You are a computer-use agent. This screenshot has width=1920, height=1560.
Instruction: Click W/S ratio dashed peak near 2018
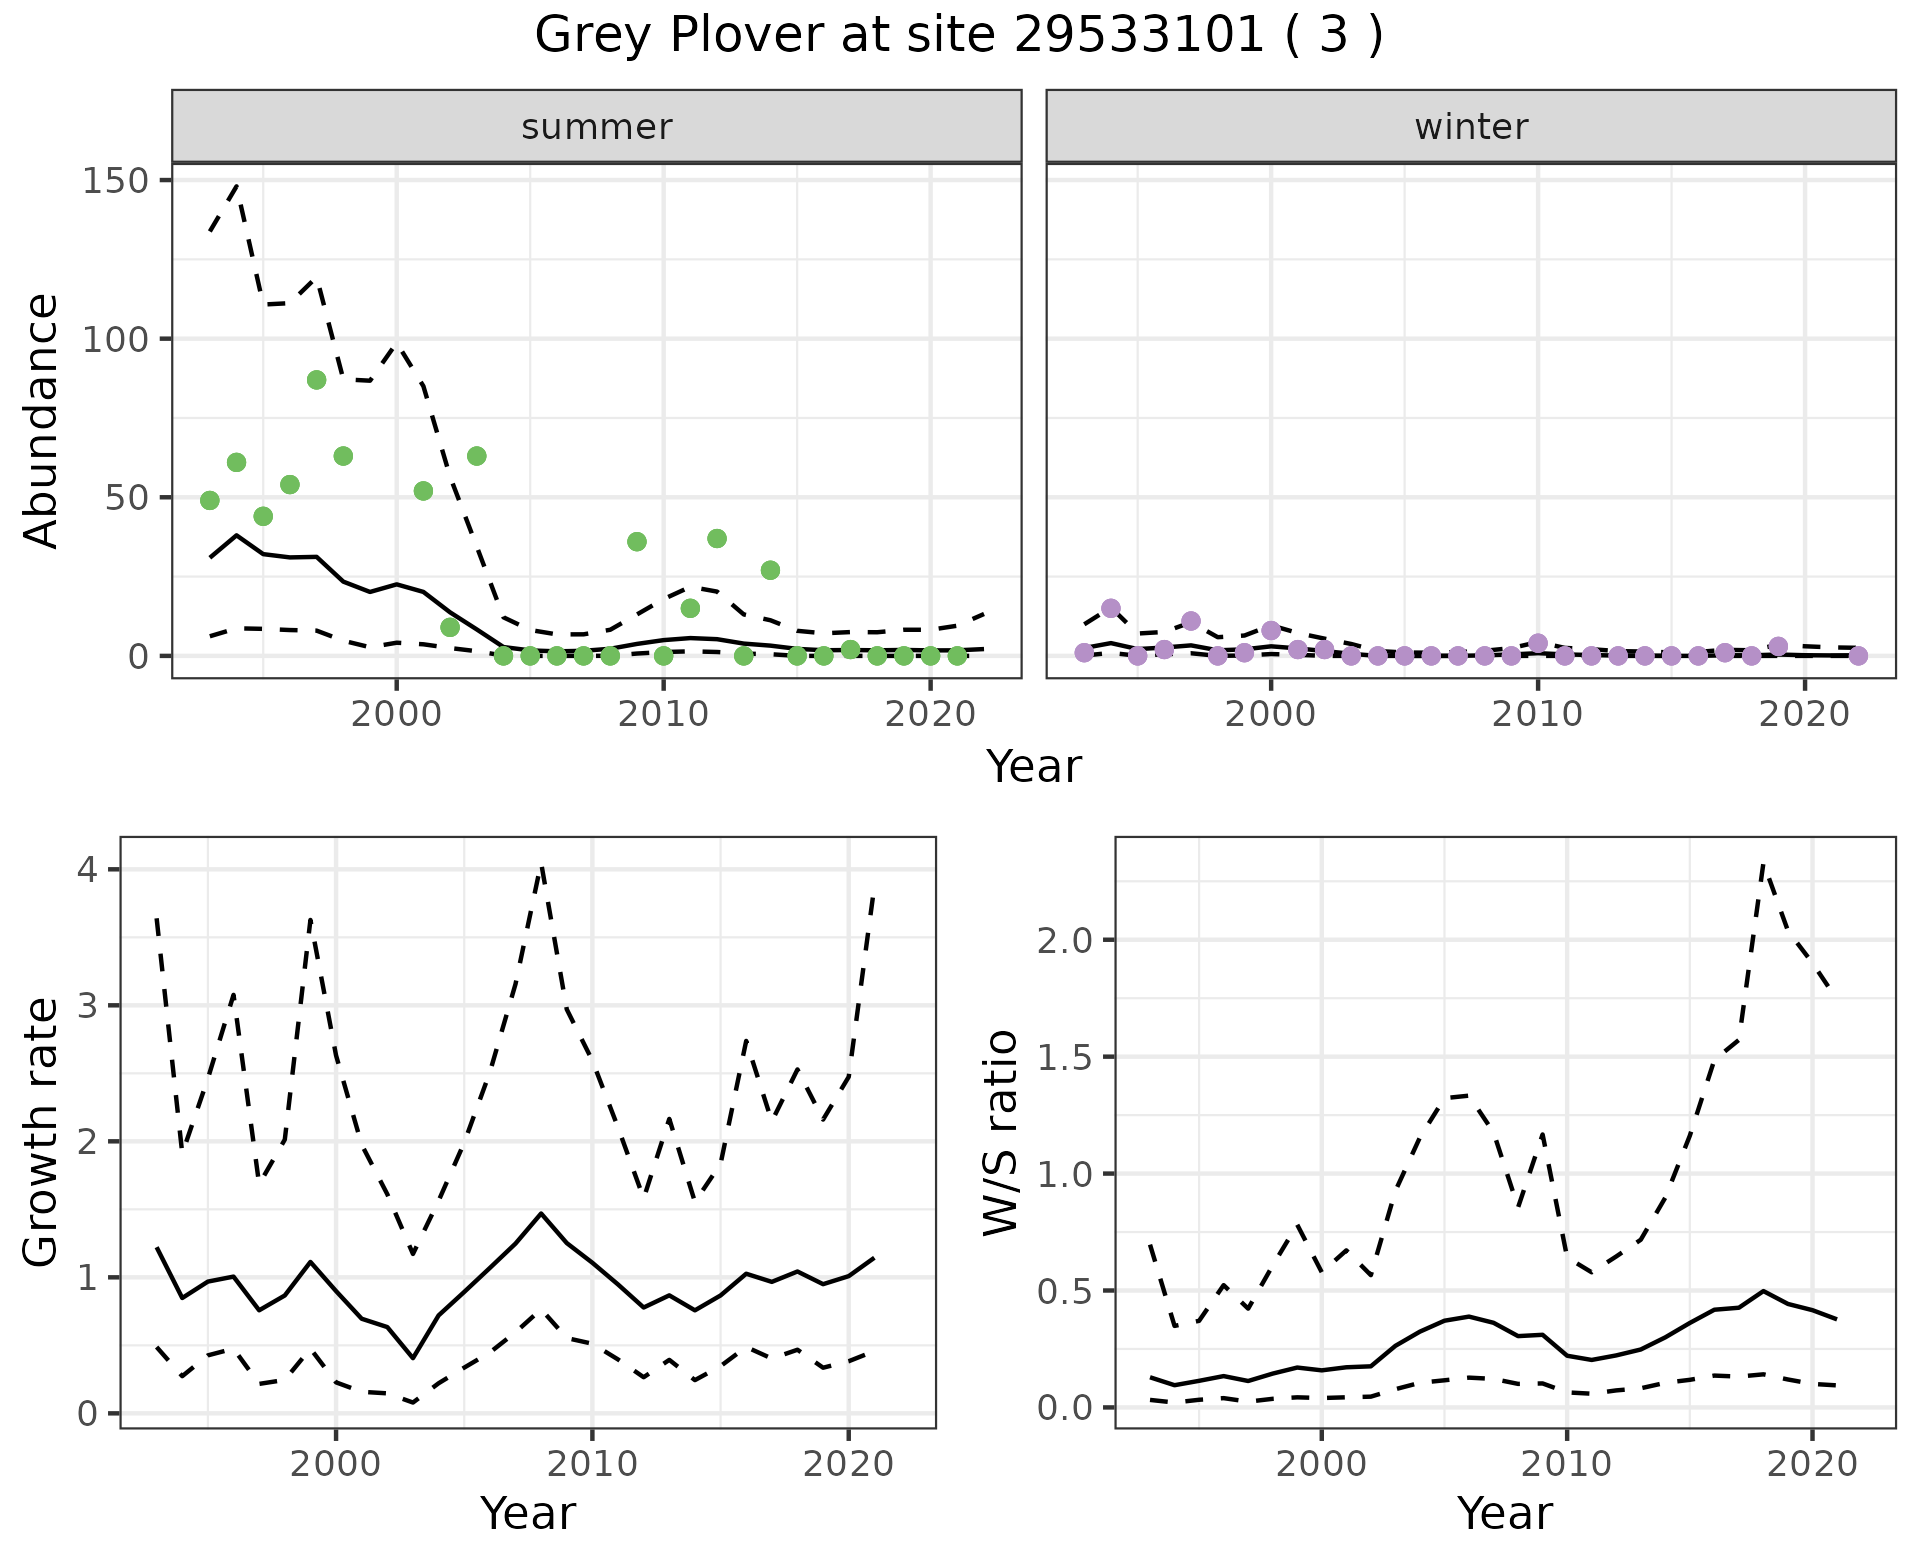(x=1762, y=864)
